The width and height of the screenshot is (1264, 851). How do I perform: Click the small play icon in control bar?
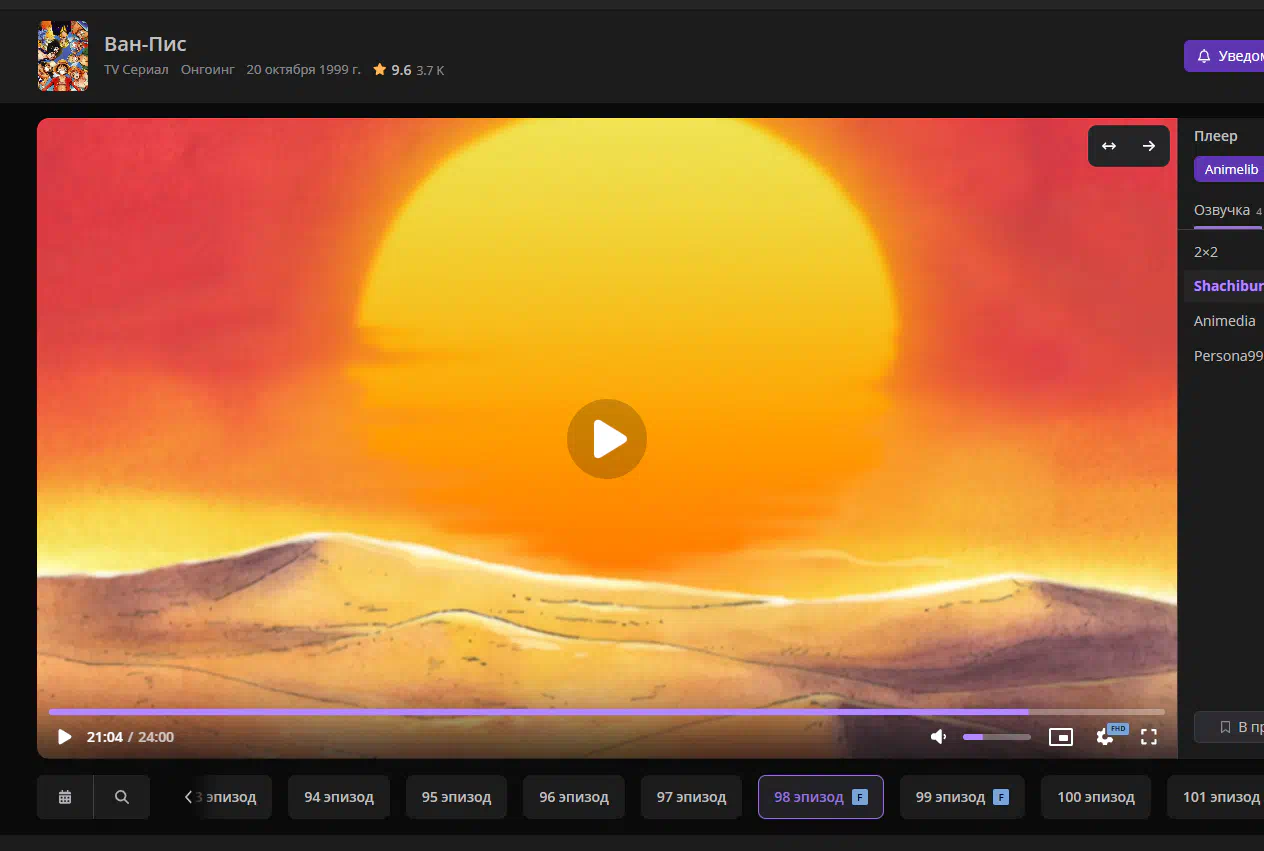[x=65, y=737]
